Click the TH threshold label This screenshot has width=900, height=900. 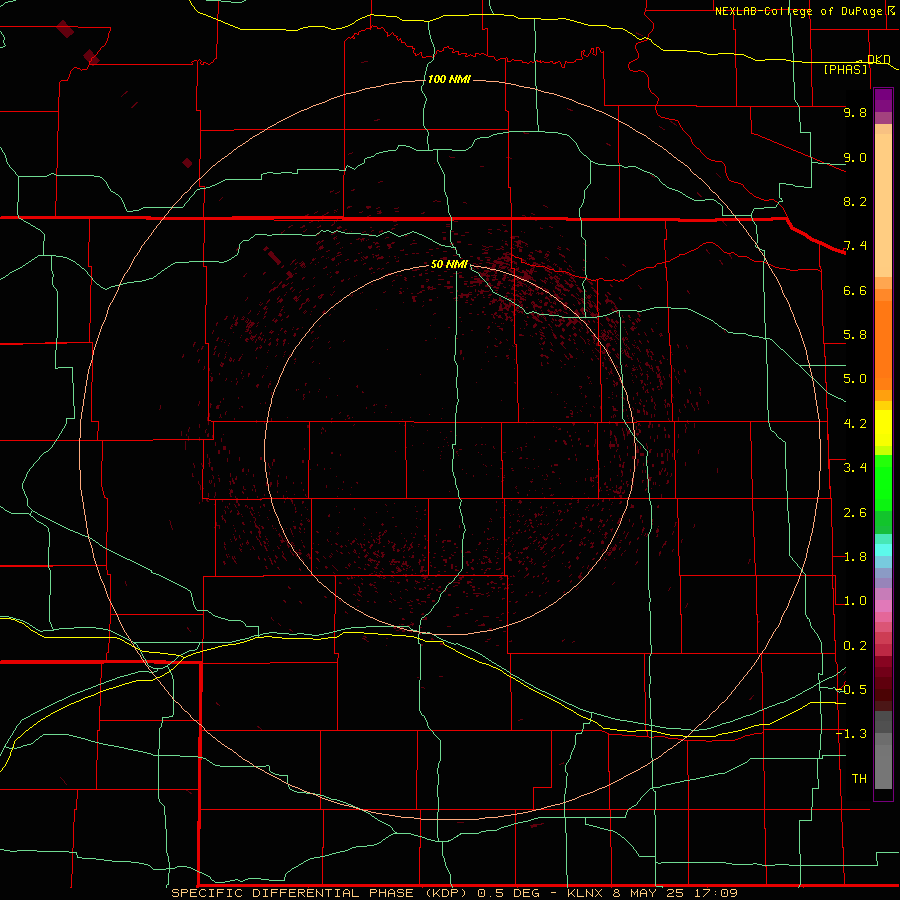click(859, 779)
